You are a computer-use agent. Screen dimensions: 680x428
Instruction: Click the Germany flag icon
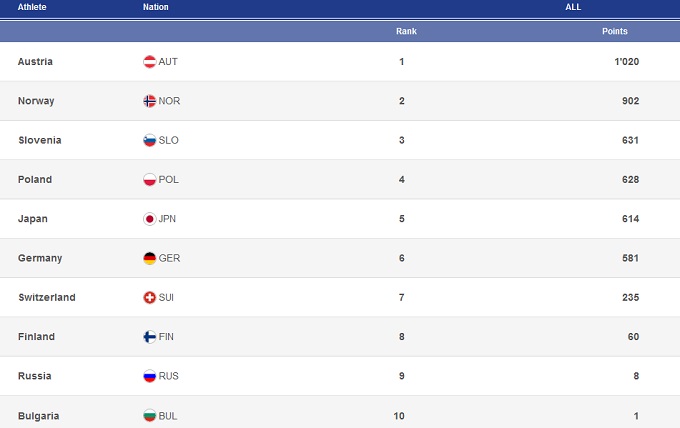[150, 258]
